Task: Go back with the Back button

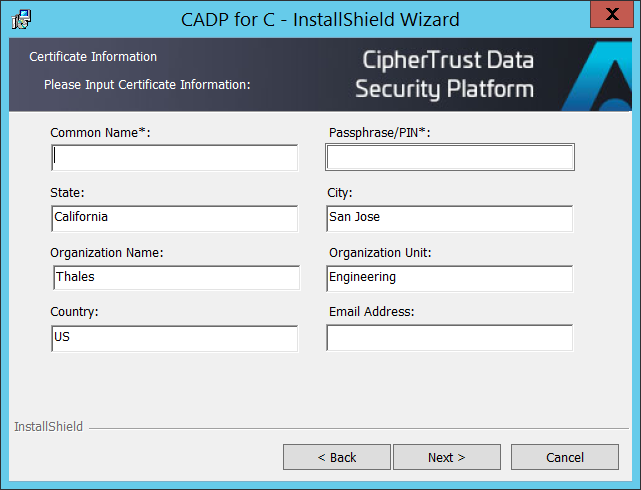Action: [x=336, y=457]
